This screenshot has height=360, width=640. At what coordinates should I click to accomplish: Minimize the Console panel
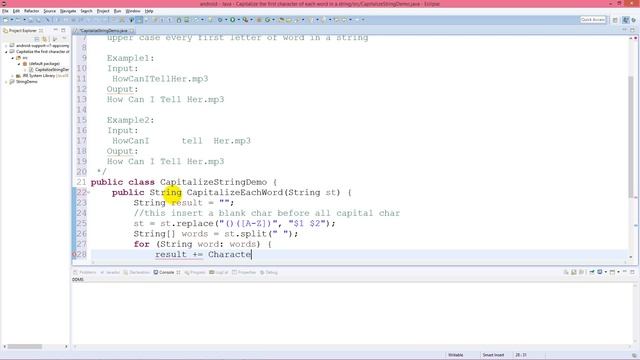click(624, 271)
